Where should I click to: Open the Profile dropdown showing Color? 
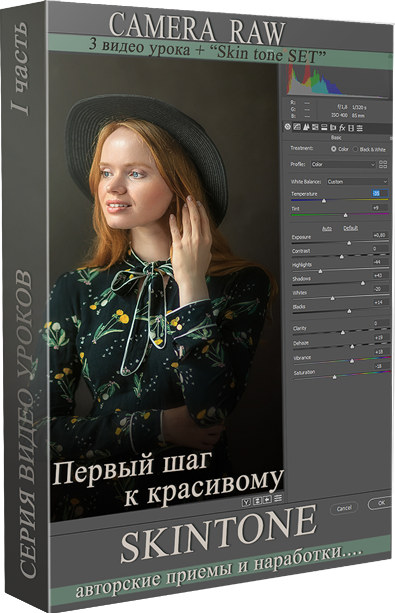343,165
